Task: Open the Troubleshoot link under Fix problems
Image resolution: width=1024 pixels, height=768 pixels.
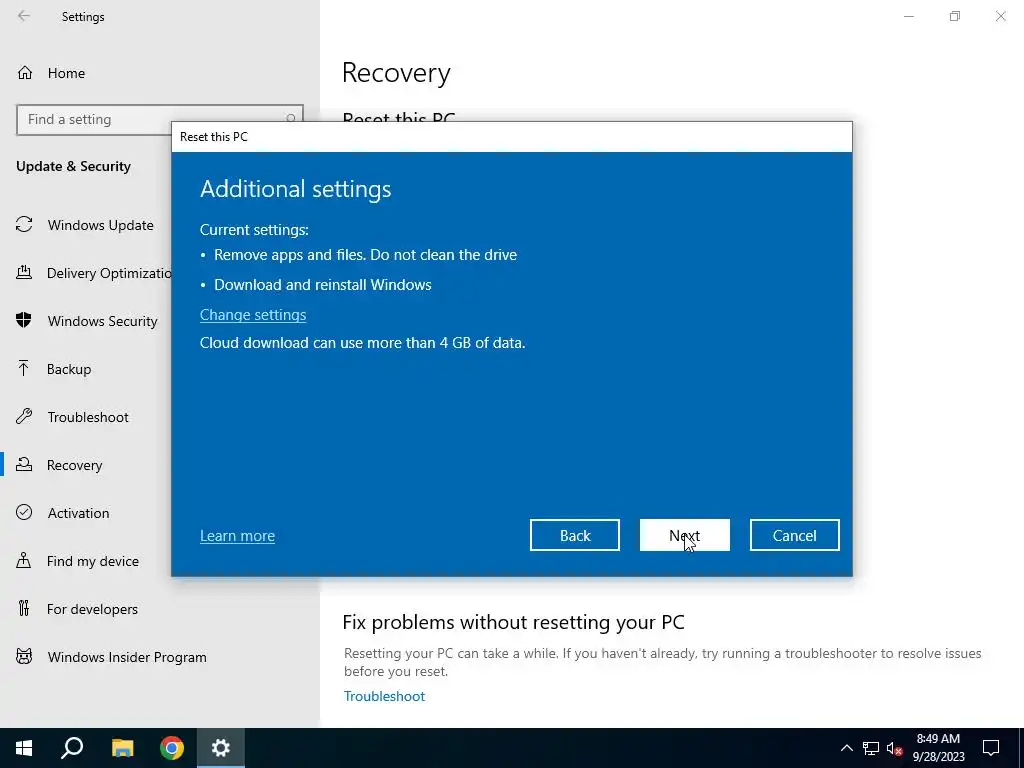Action: [x=384, y=696]
